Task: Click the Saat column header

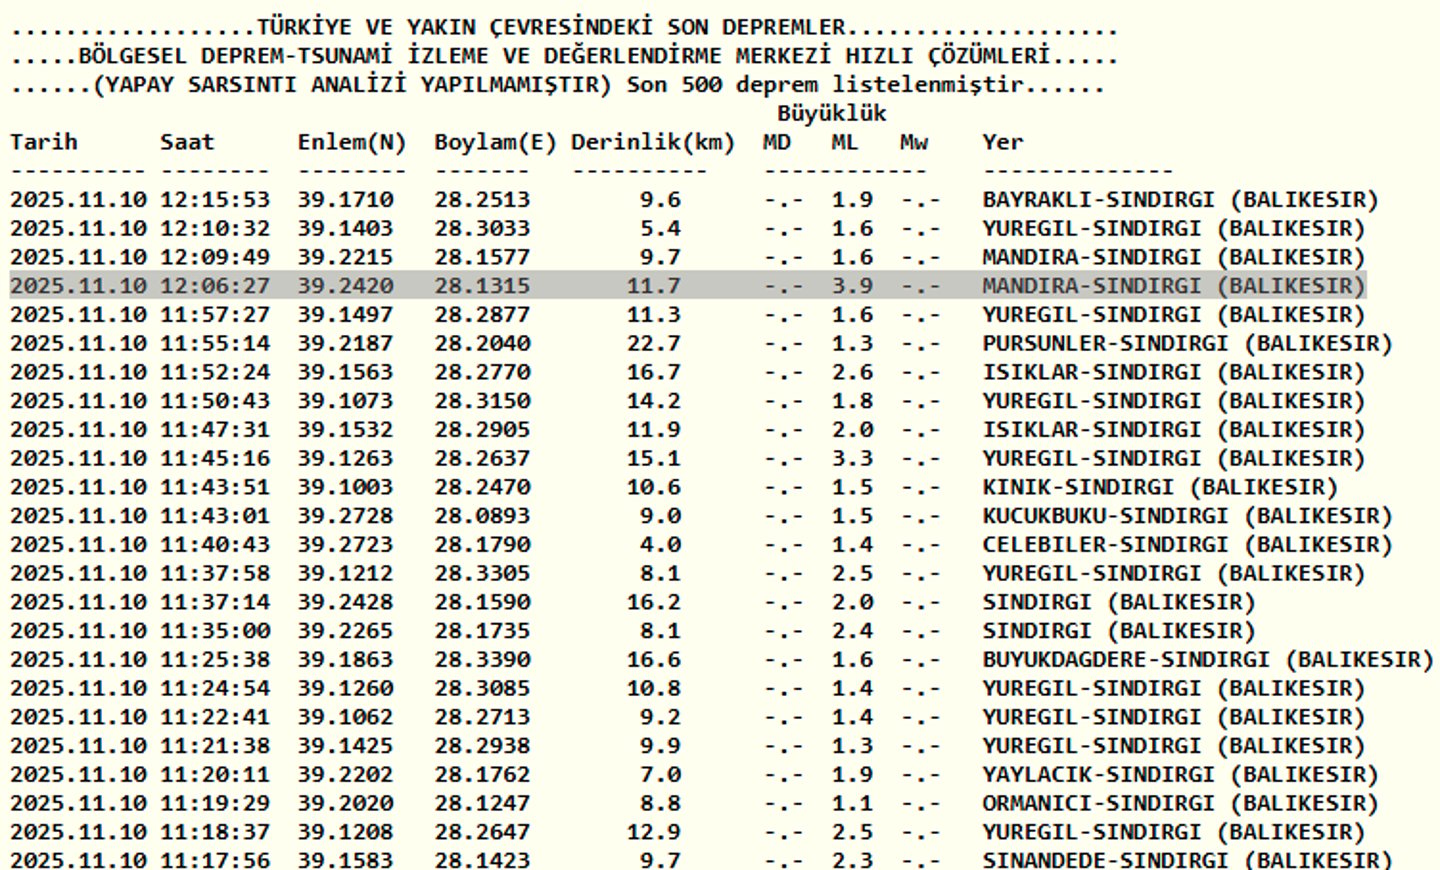Action: pyautogui.click(x=187, y=142)
